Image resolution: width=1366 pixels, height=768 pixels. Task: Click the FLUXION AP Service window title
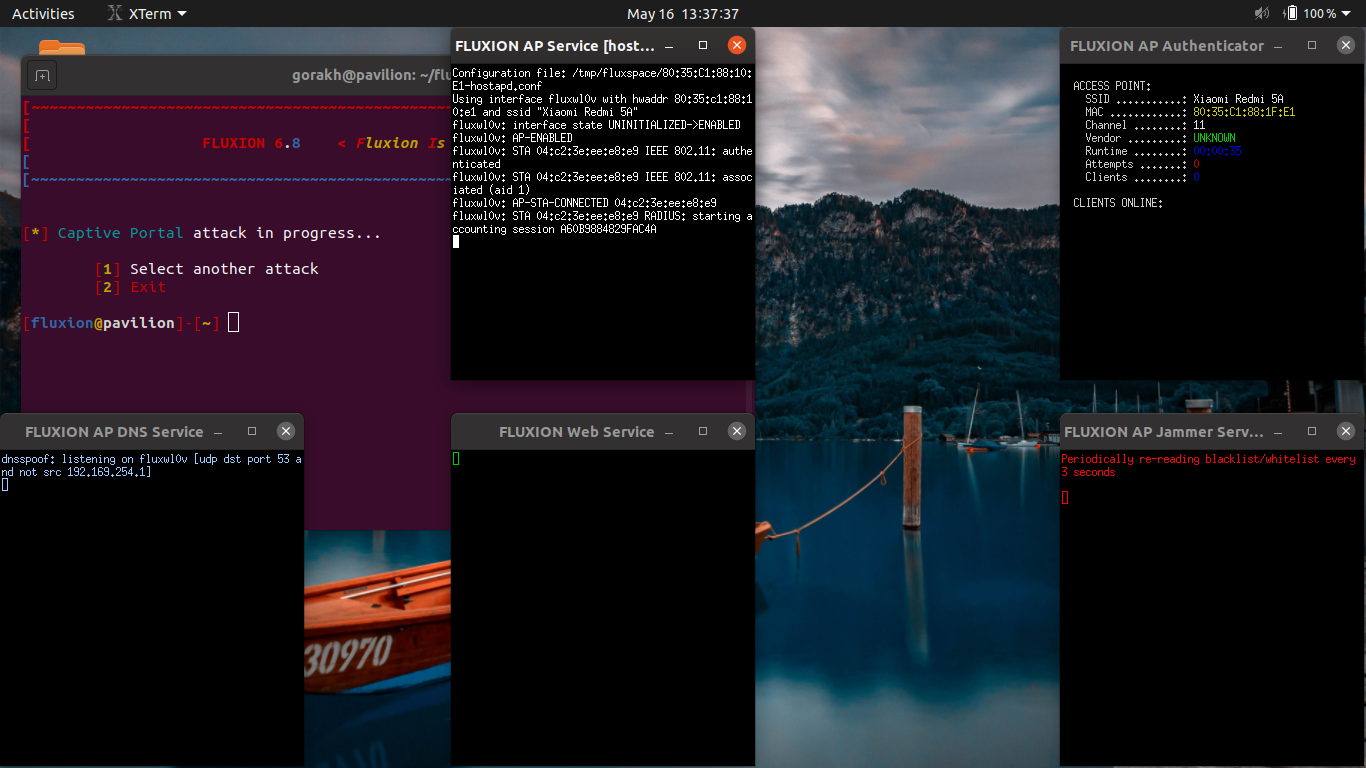click(555, 46)
